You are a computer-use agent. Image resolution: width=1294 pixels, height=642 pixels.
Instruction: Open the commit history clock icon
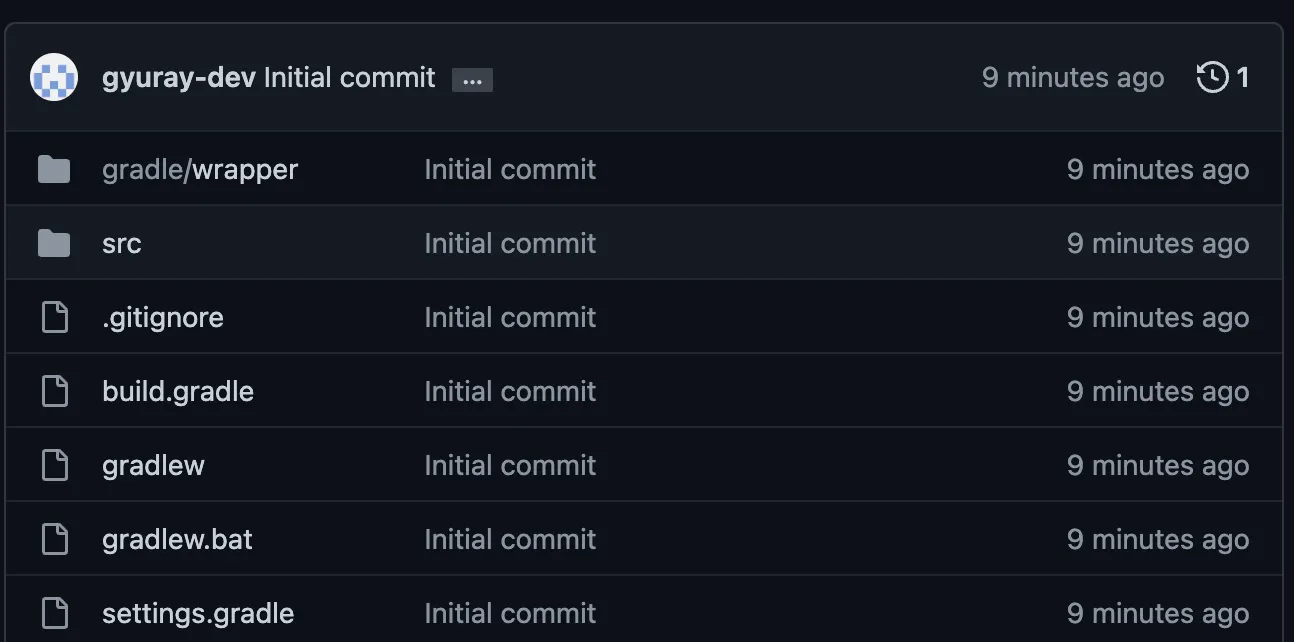click(1212, 77)
